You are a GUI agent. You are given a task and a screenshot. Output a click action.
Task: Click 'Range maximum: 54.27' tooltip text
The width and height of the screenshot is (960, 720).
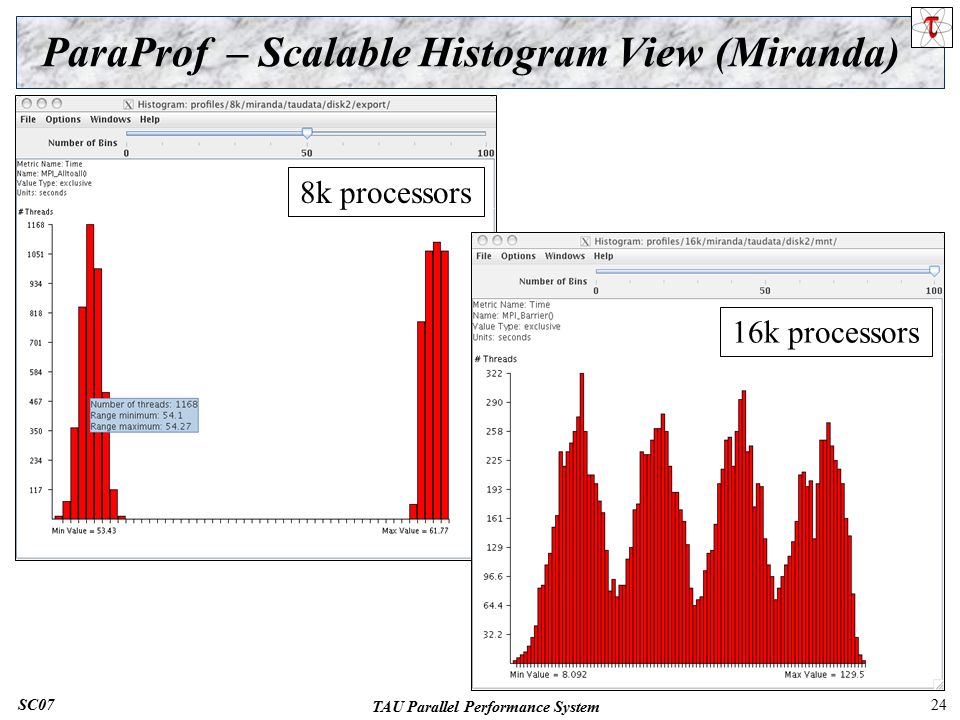pos(141,427)
